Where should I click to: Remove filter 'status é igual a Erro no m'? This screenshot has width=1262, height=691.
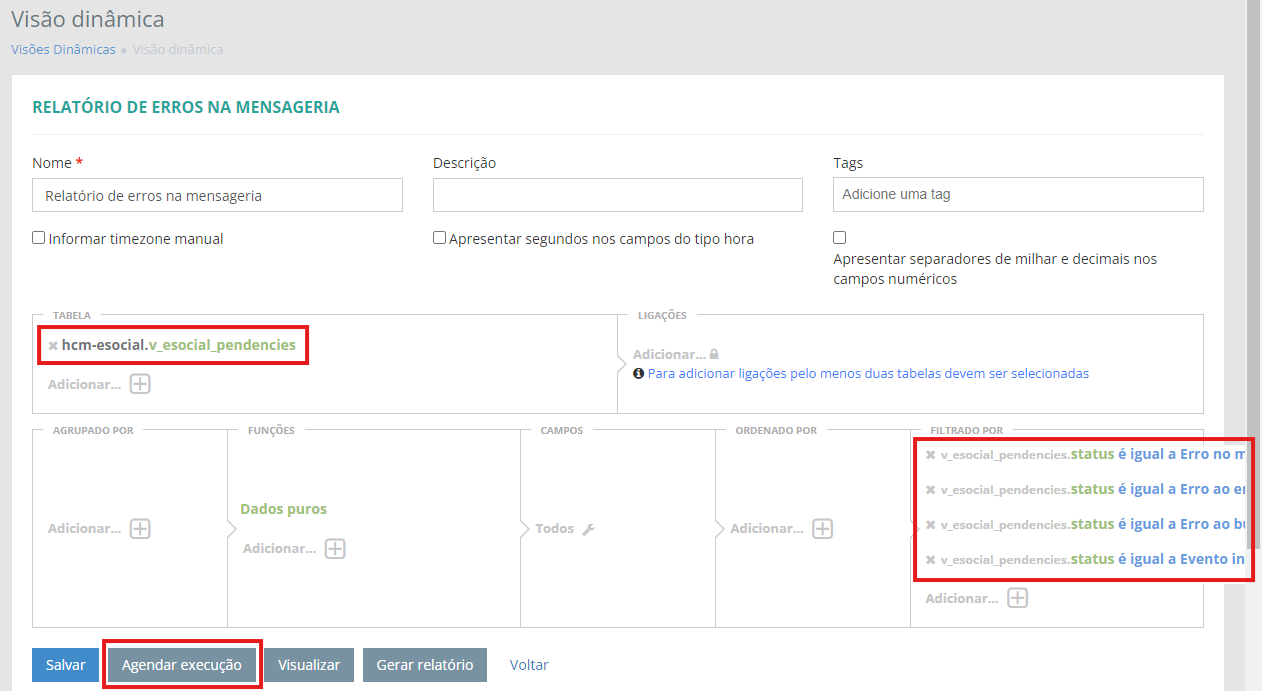931,455
